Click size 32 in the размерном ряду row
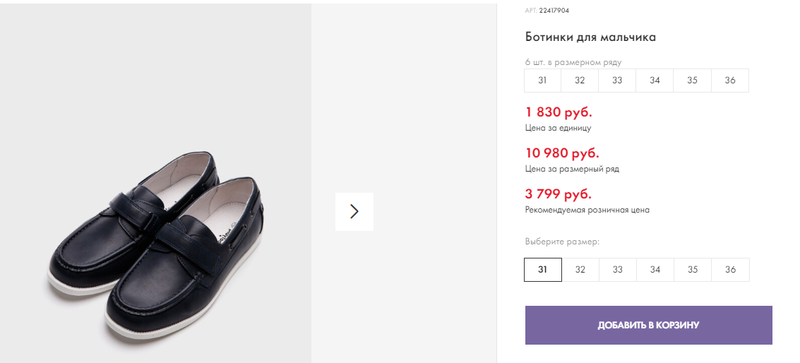 [x=580, y=80]
